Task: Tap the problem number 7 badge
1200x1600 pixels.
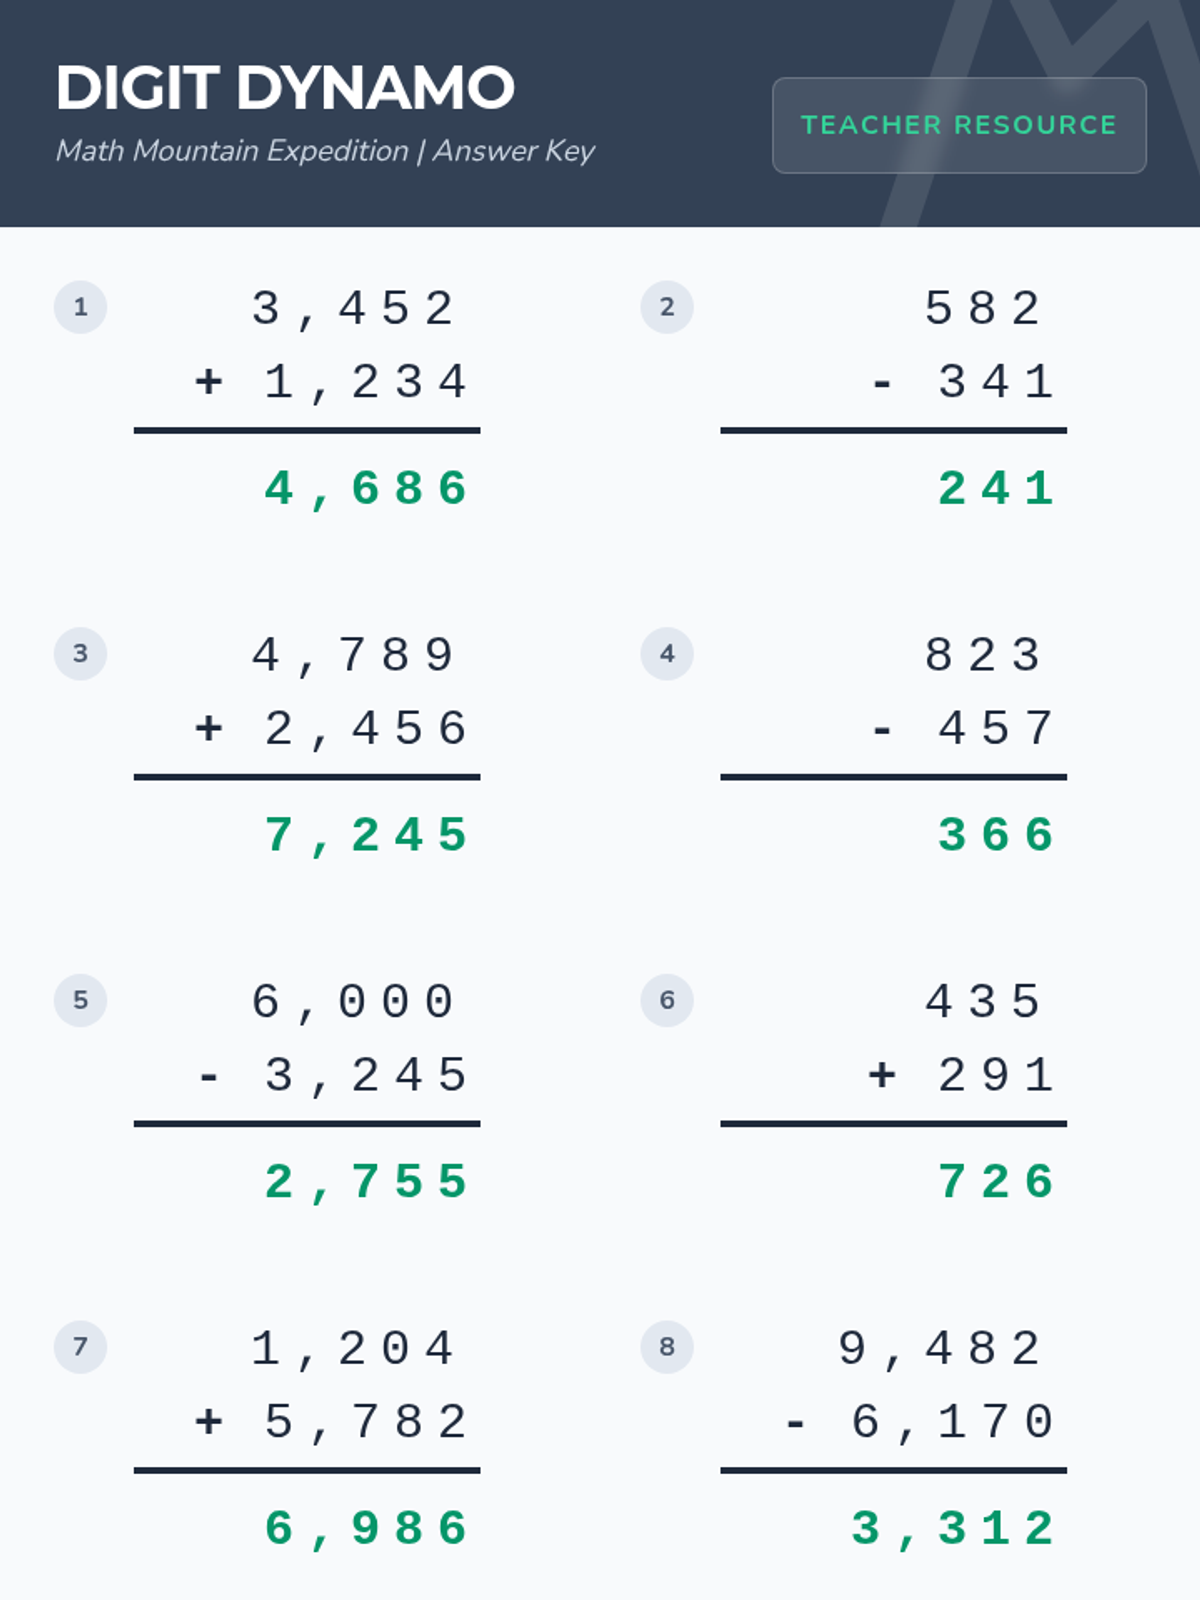Action: click(x=80, y=1347)
